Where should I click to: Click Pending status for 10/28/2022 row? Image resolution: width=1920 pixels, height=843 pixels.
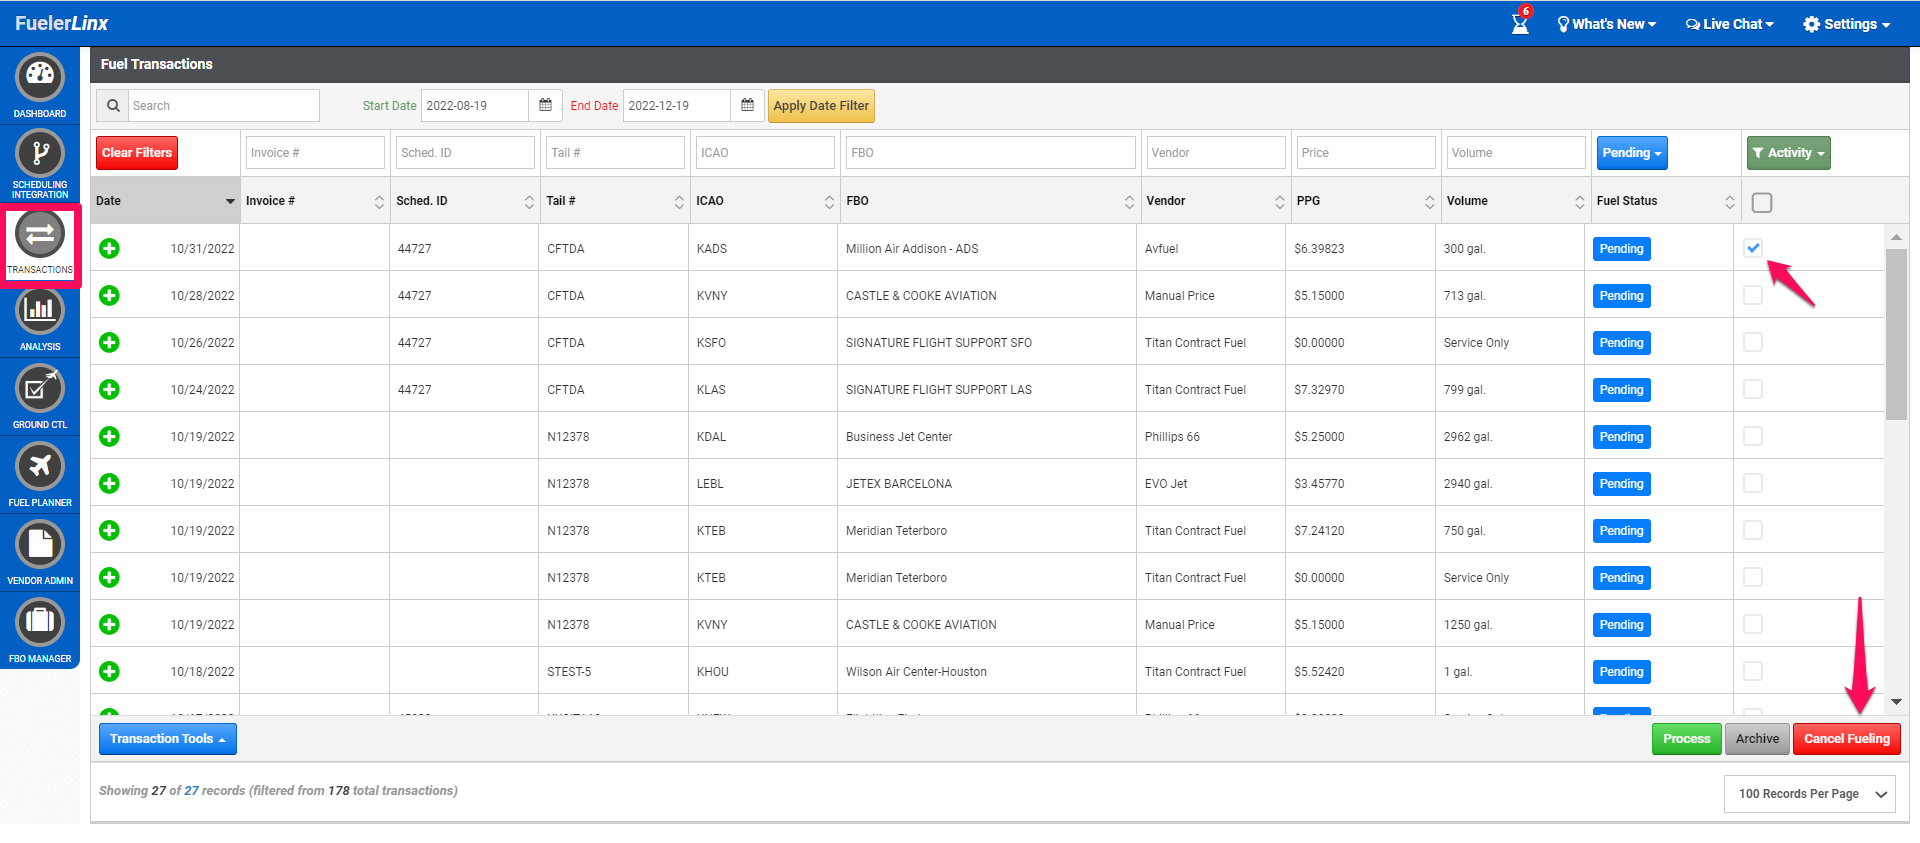1621,296
